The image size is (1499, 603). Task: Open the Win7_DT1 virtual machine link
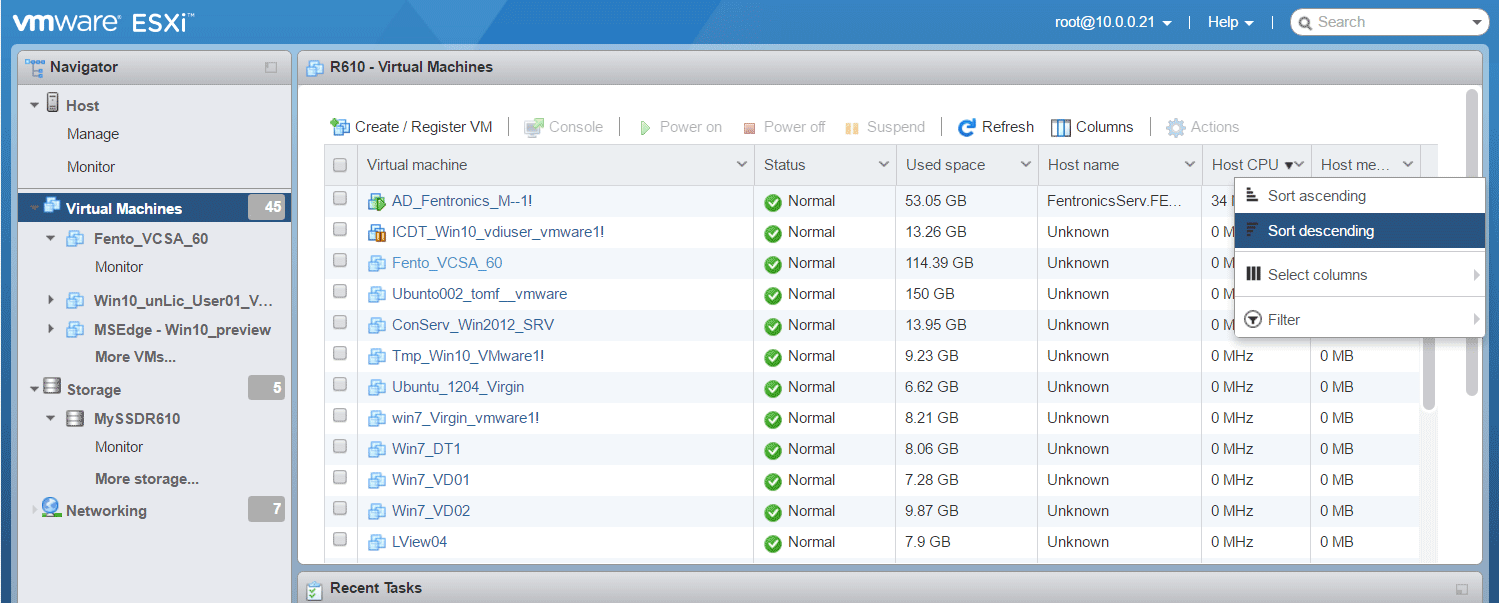click(x=426, y=449)
